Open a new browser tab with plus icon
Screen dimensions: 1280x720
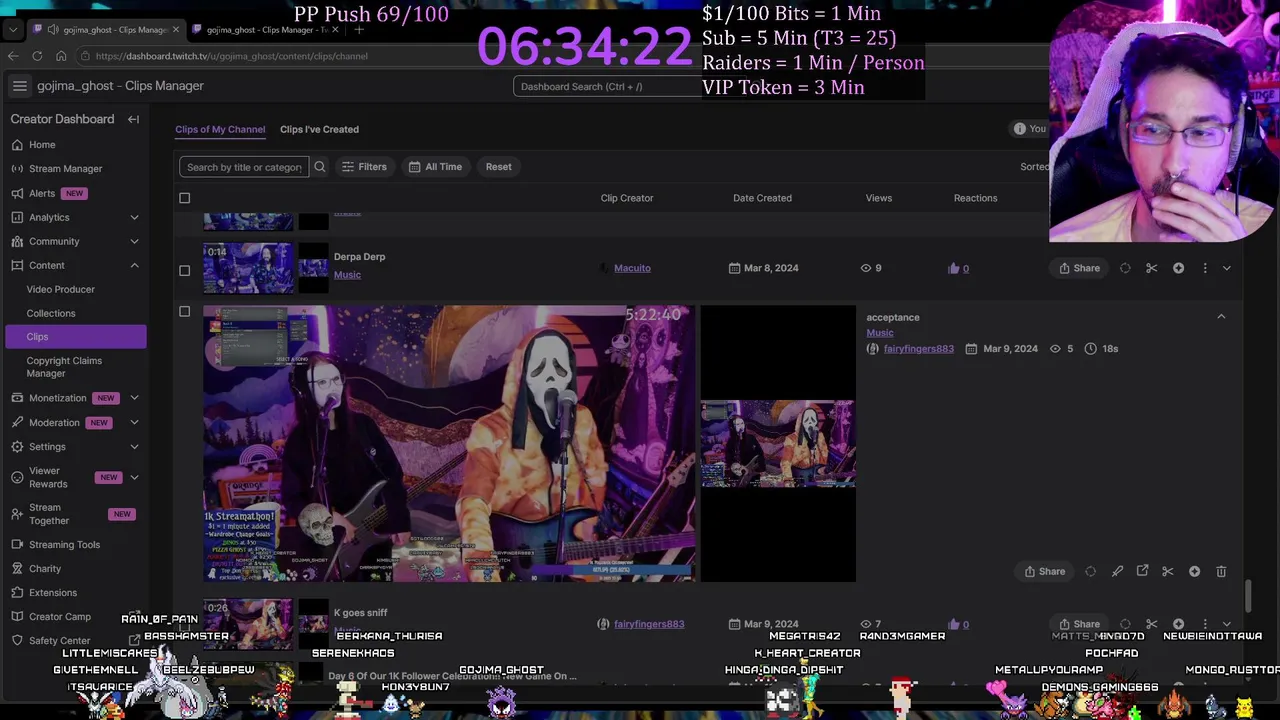tap(359, 29)
